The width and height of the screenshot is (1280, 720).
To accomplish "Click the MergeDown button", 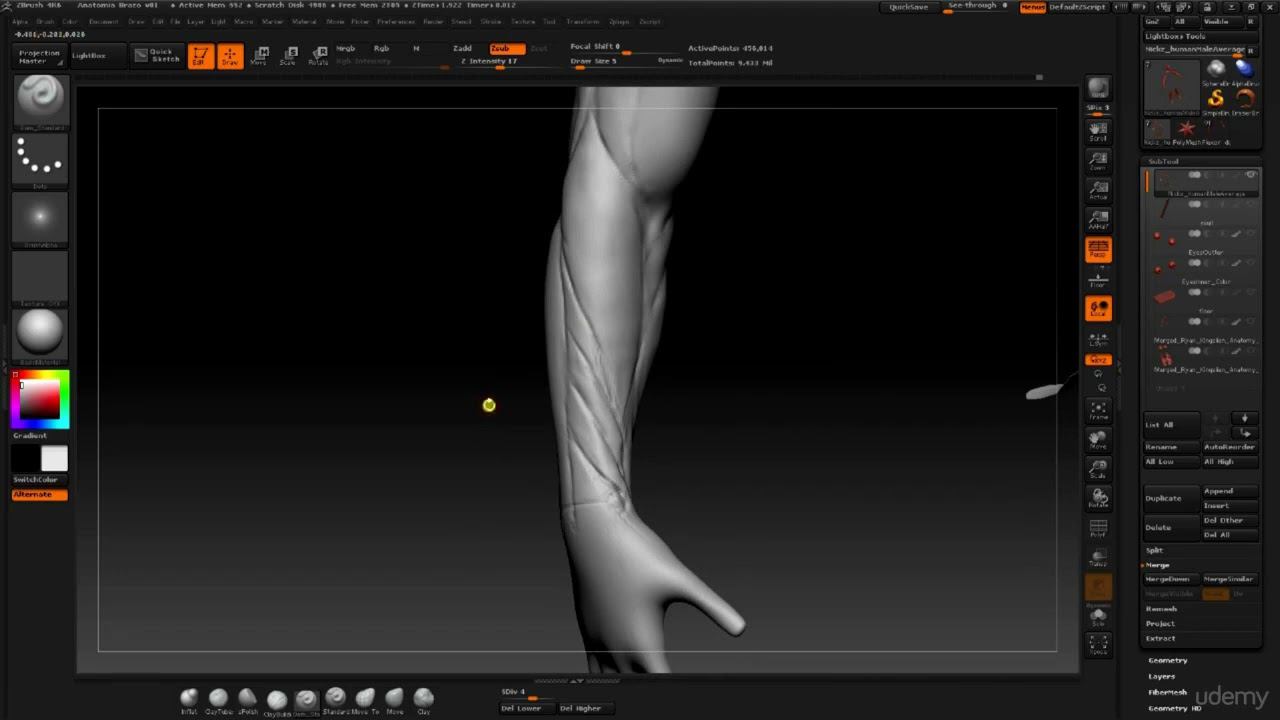I will point(1171,579).
